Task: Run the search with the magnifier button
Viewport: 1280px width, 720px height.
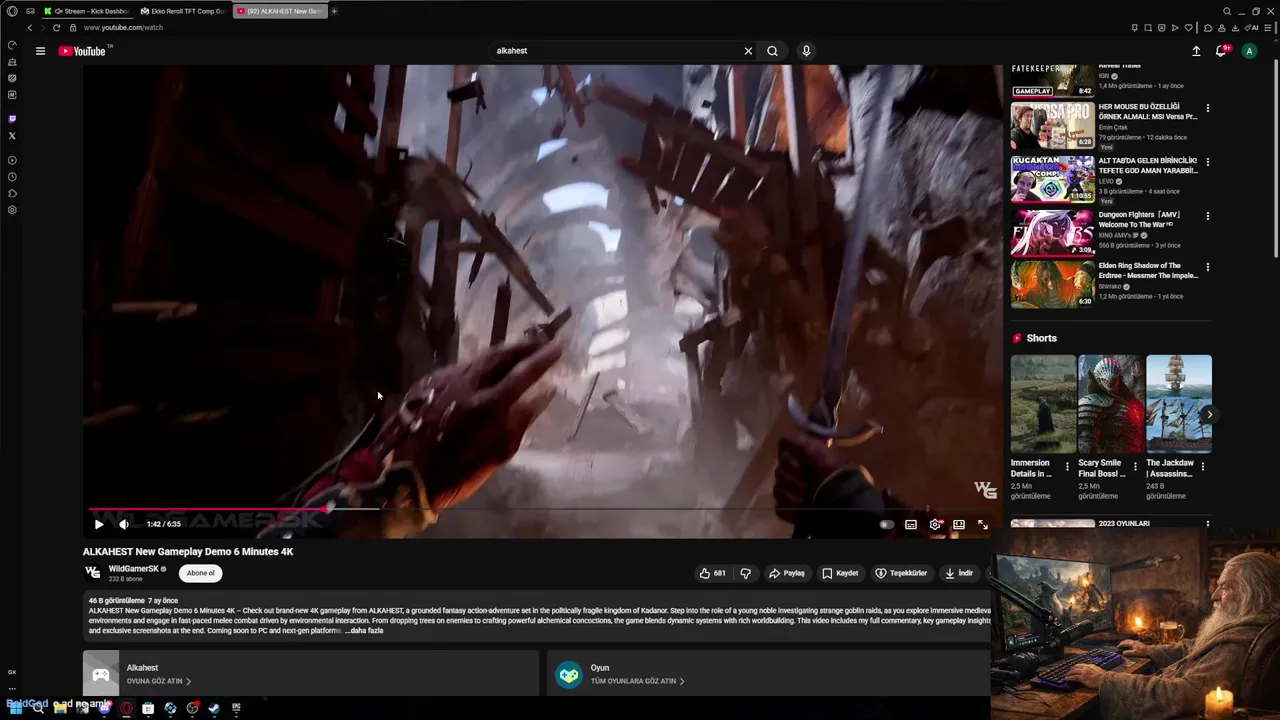Action: (772, 51)
